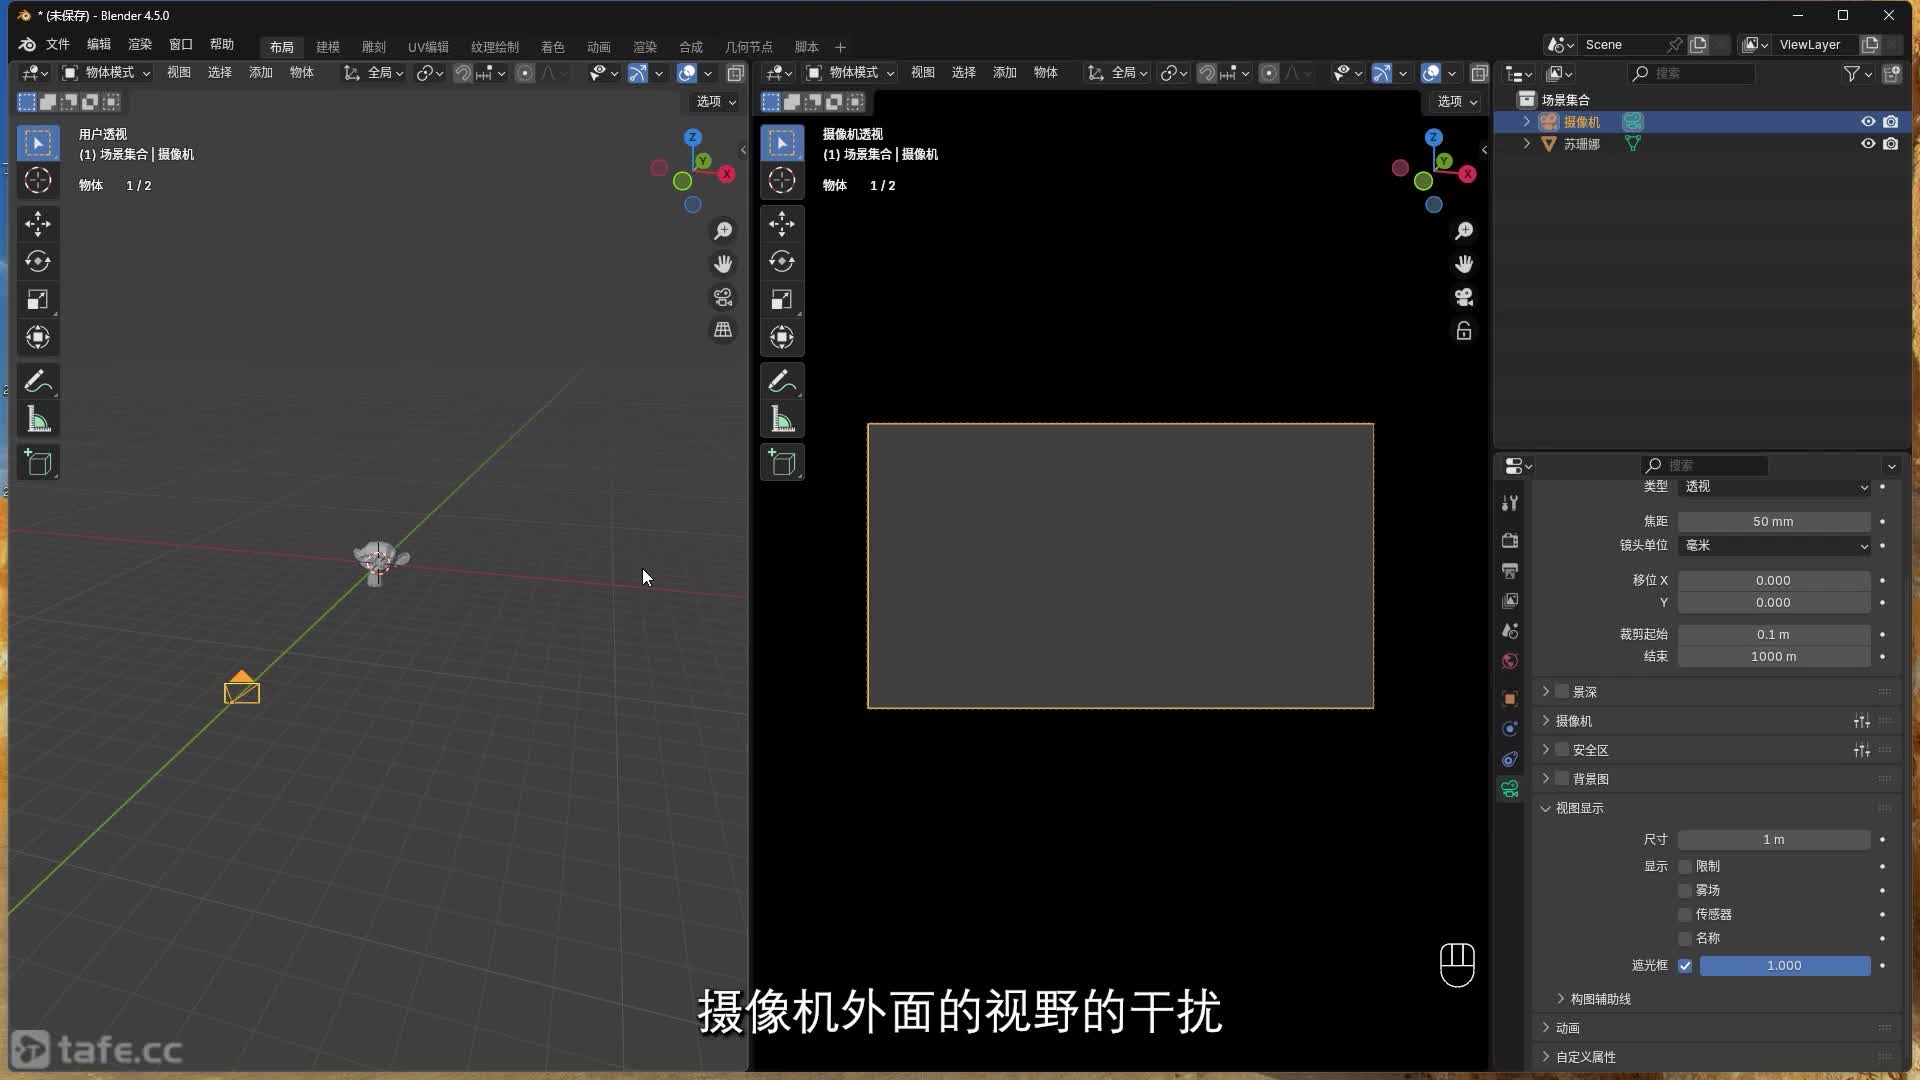Open 视图 menu in camera viewport header
The height and width of the screenshot is (1080, 1920).
pos(923,73)
